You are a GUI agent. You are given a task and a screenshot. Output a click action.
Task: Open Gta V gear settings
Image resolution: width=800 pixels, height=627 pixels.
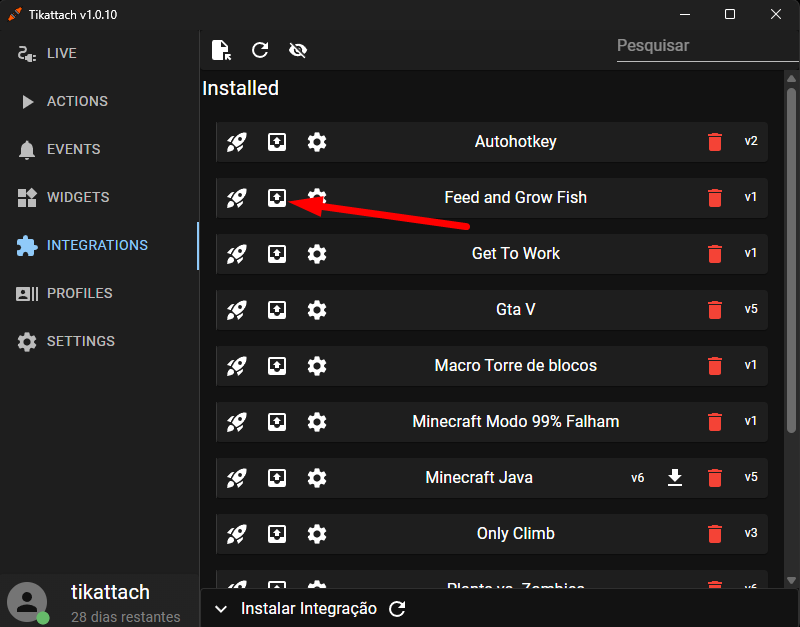[x=317, y=310]
